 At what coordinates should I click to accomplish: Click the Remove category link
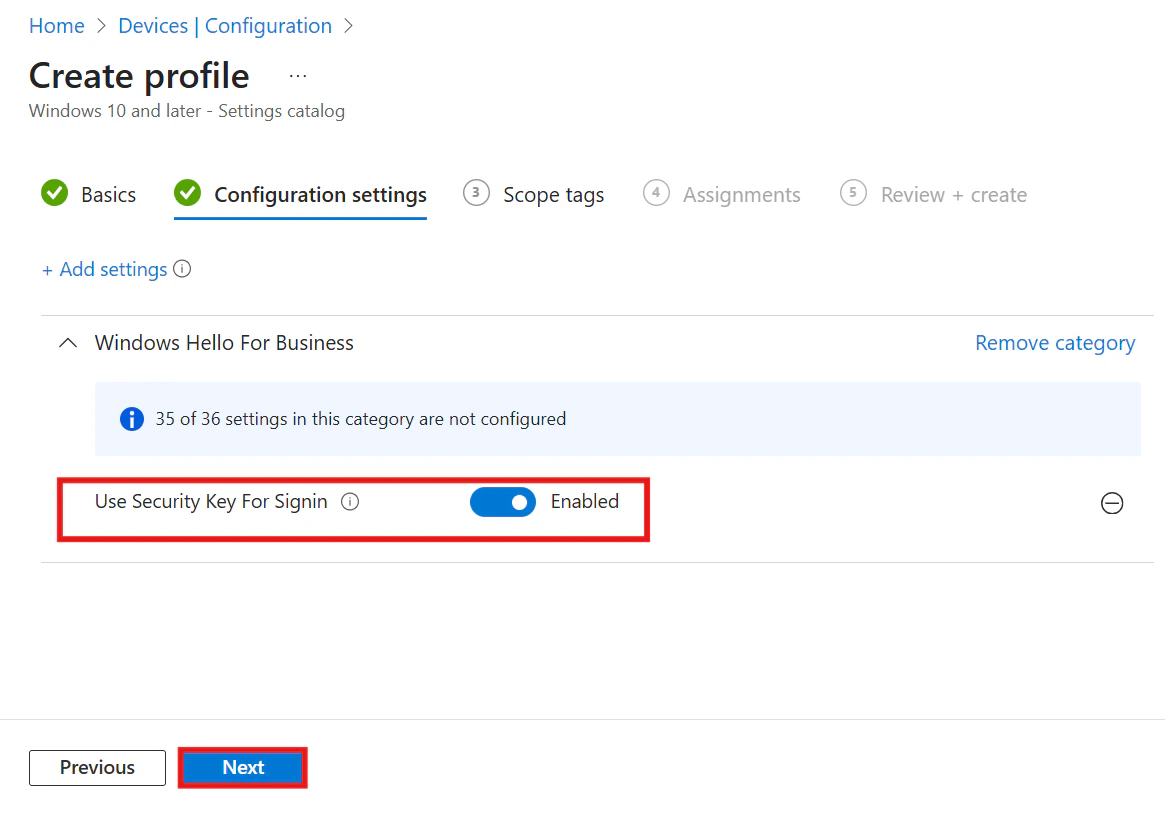(1055, 343)
